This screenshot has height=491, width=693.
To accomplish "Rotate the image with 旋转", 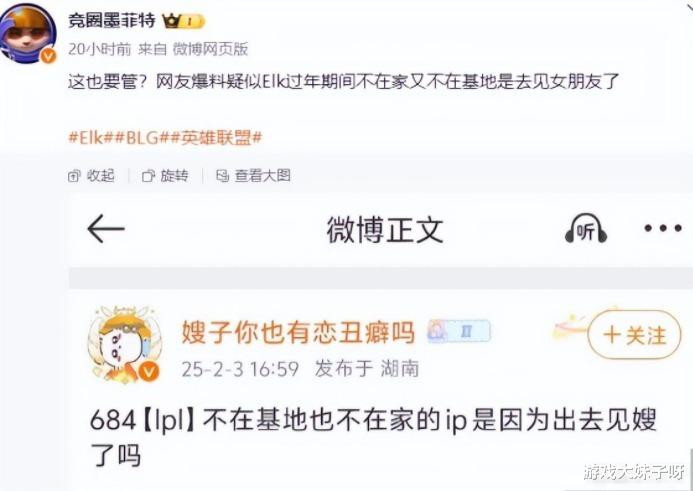I will tap(165, 176).
